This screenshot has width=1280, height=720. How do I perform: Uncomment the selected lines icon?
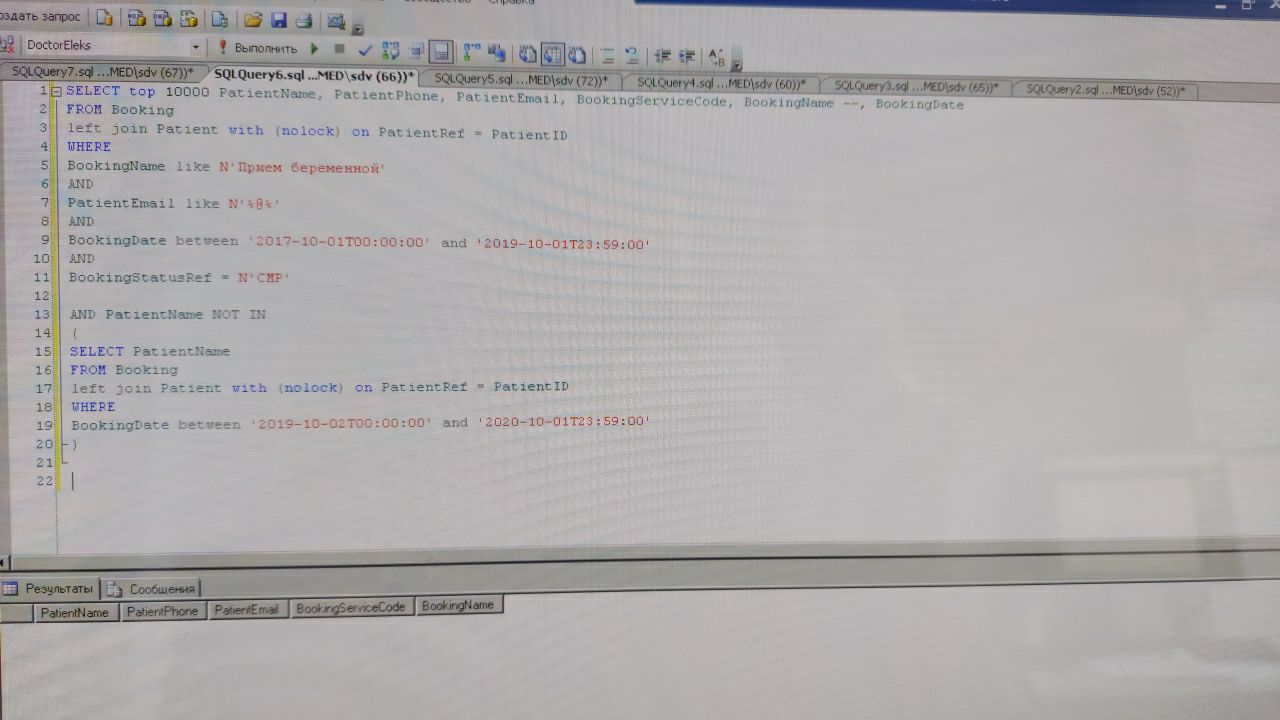631,55
